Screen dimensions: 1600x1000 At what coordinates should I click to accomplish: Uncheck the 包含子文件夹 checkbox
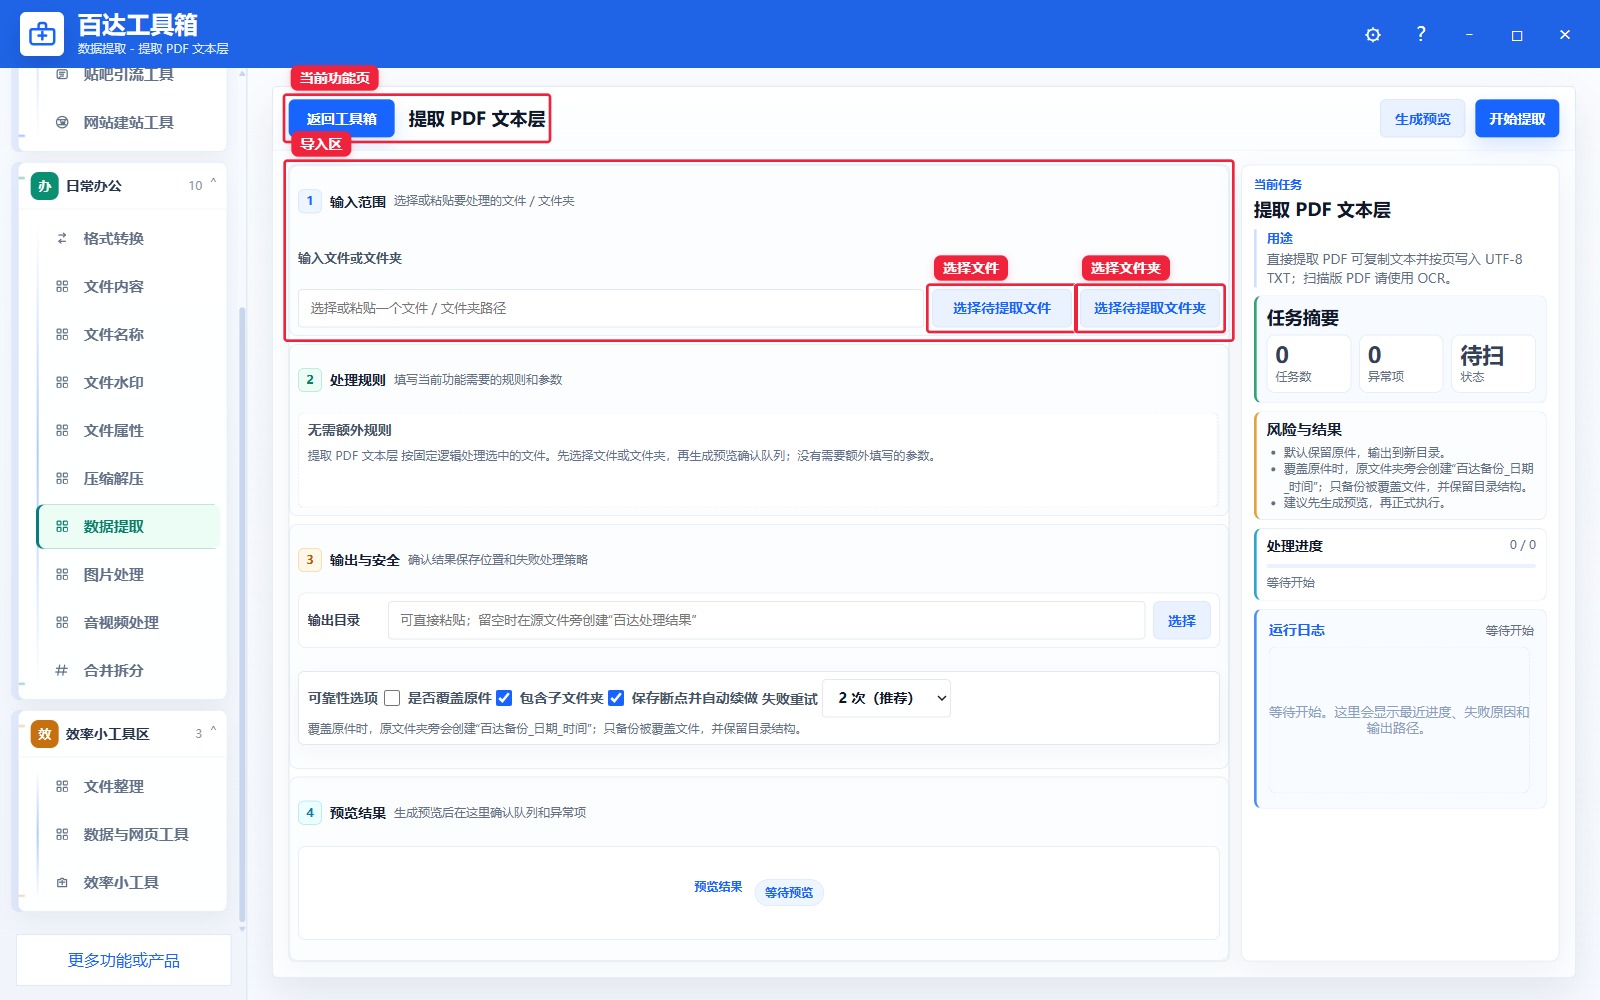(x=504, y=698)
